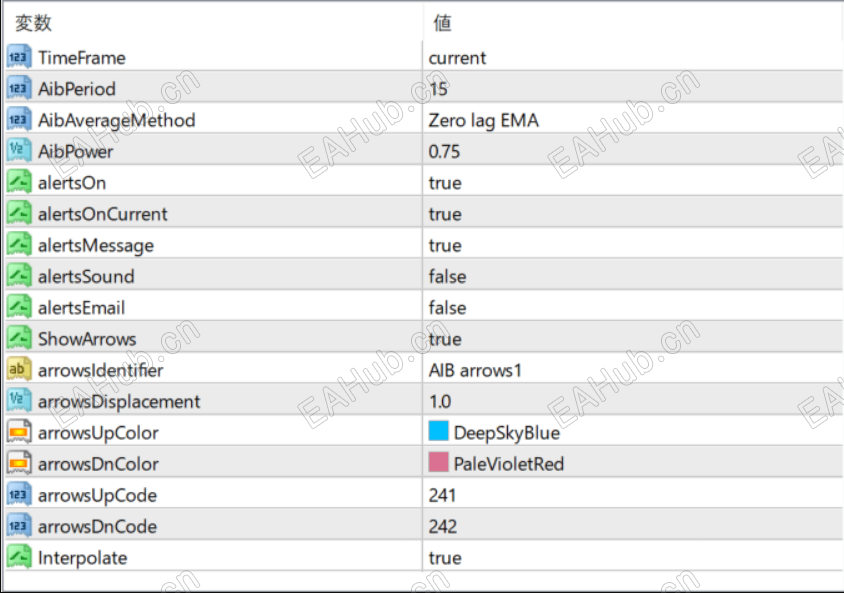Click the 値 column header
844x593 pixels.
[442, 23]
